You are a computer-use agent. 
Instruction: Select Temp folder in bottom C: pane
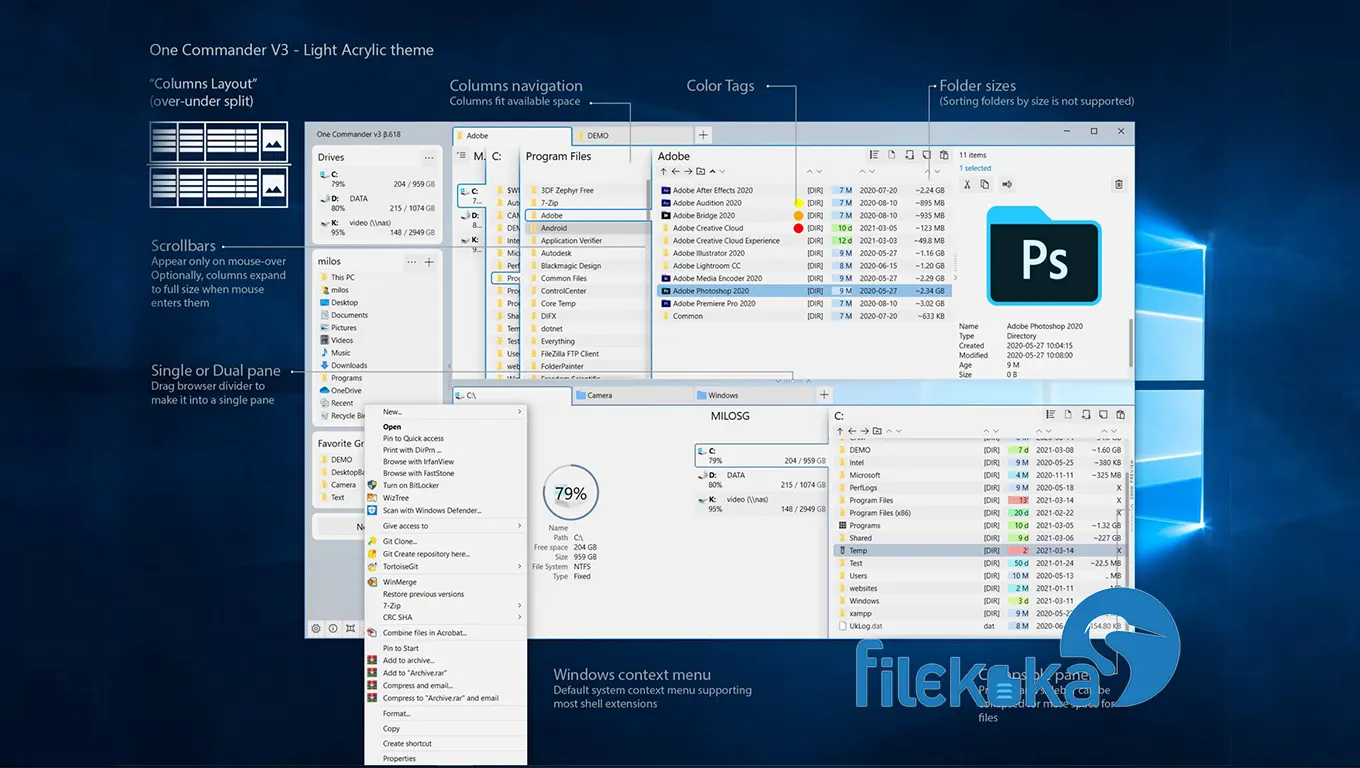pyautogui.click(x=980, y=550)
